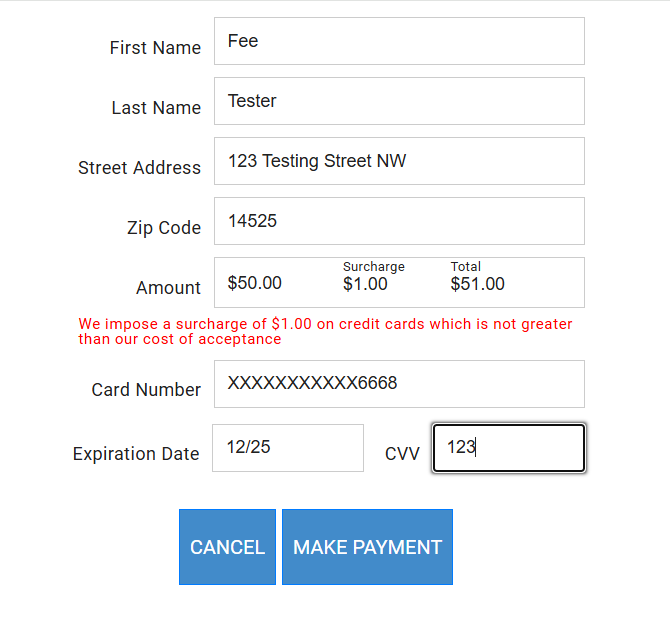Viewport: 670px width, 617px height.
Task: Submit with the MAKE PAYMENT button
Action: point(367,547)
